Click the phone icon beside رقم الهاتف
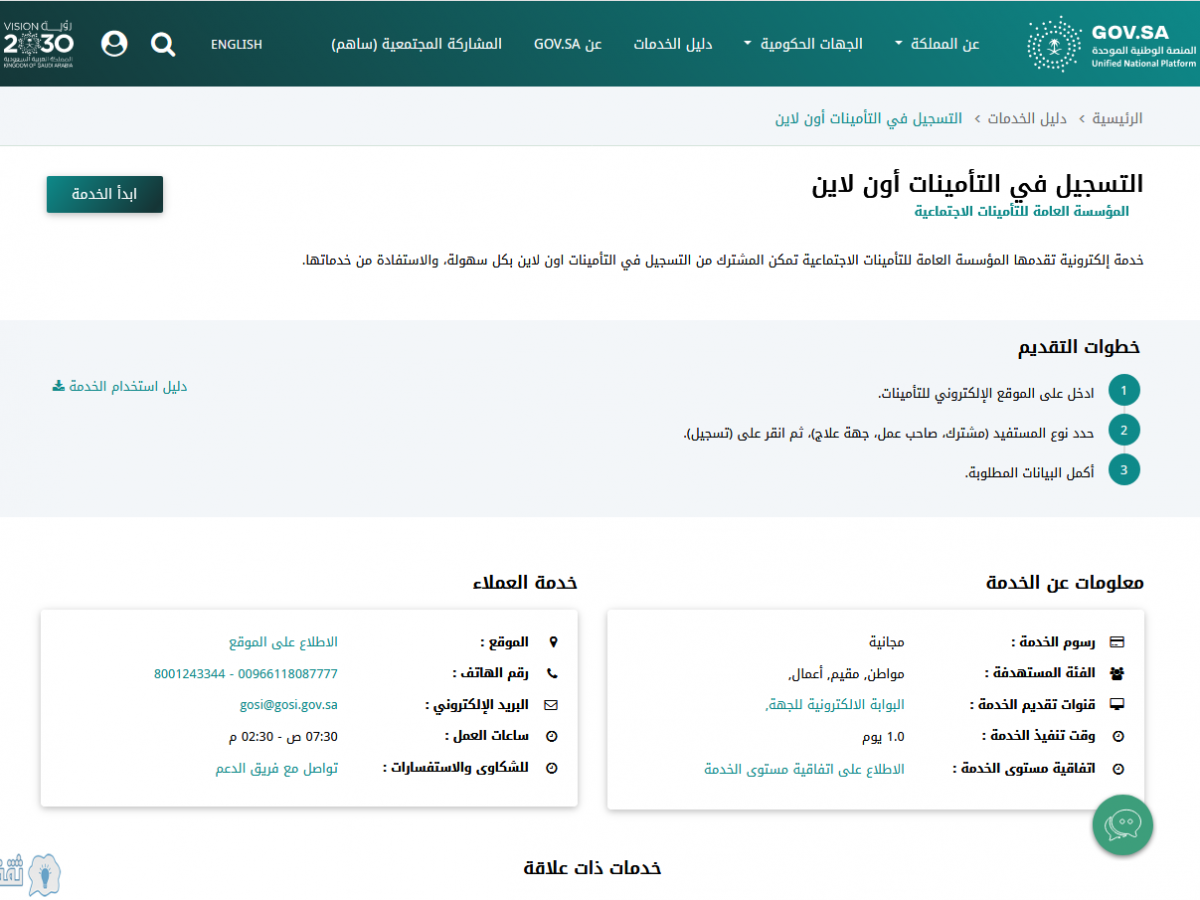Screen dimensions: 1200x900 coord(552,673)
